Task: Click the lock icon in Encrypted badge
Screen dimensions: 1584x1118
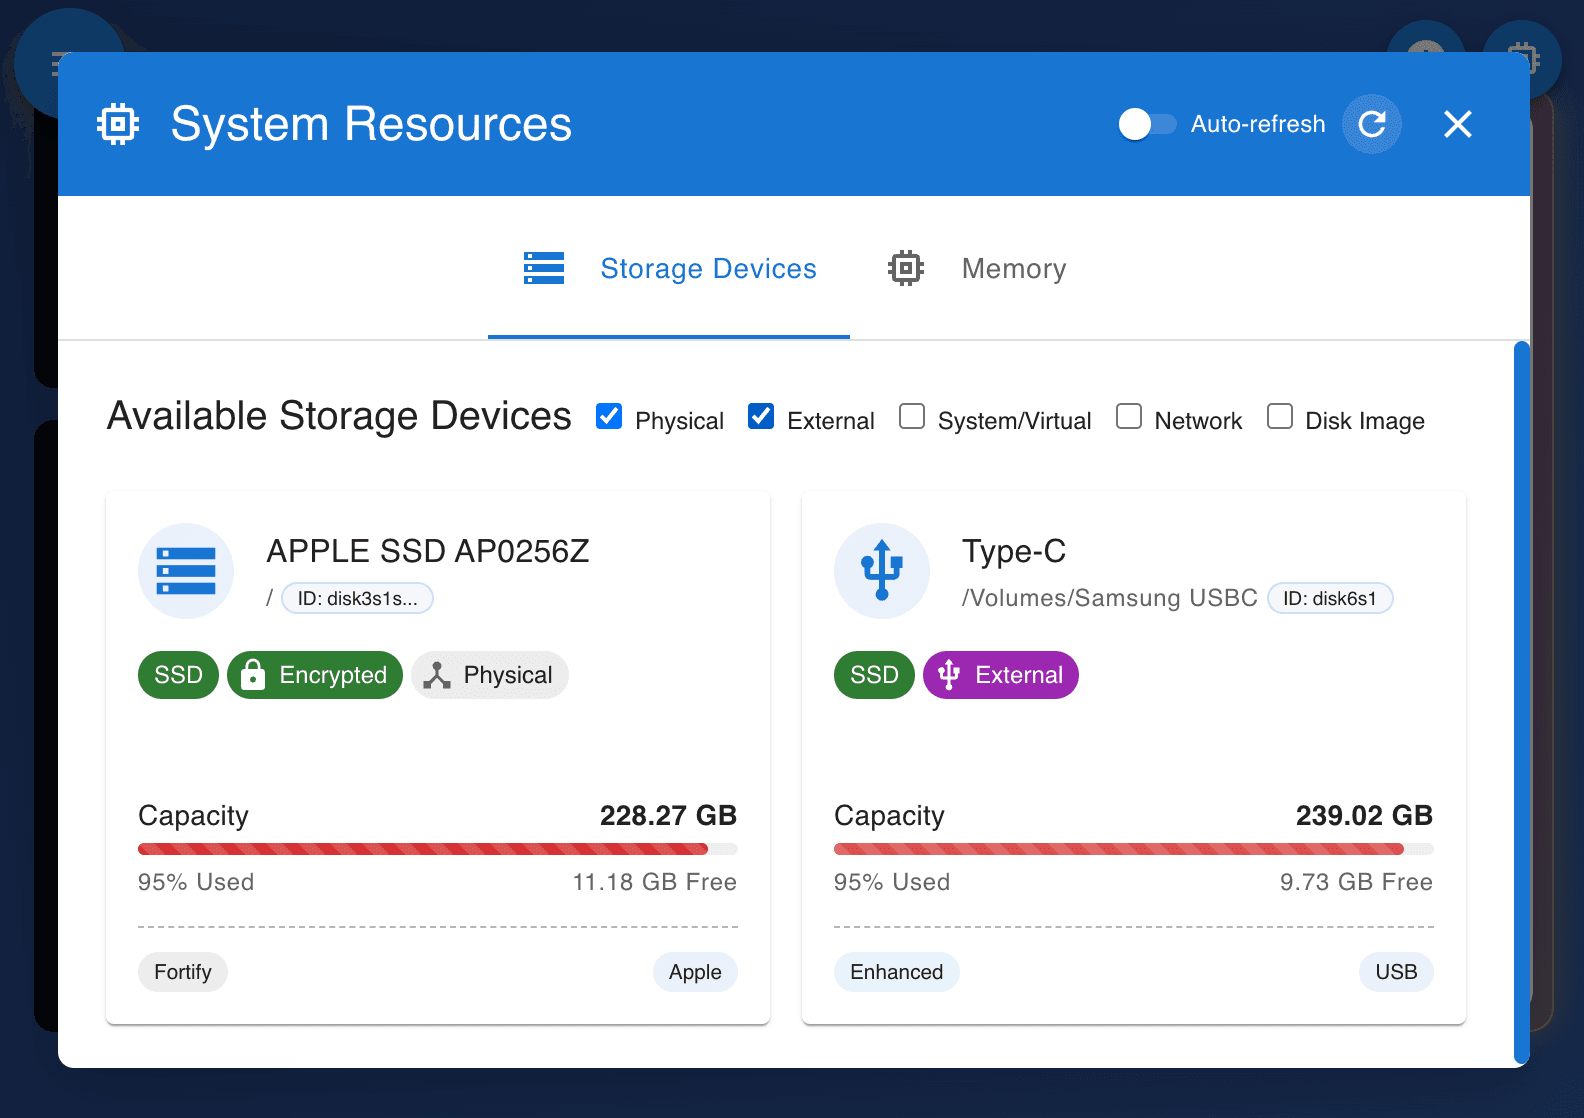Action: click(253, 675)
